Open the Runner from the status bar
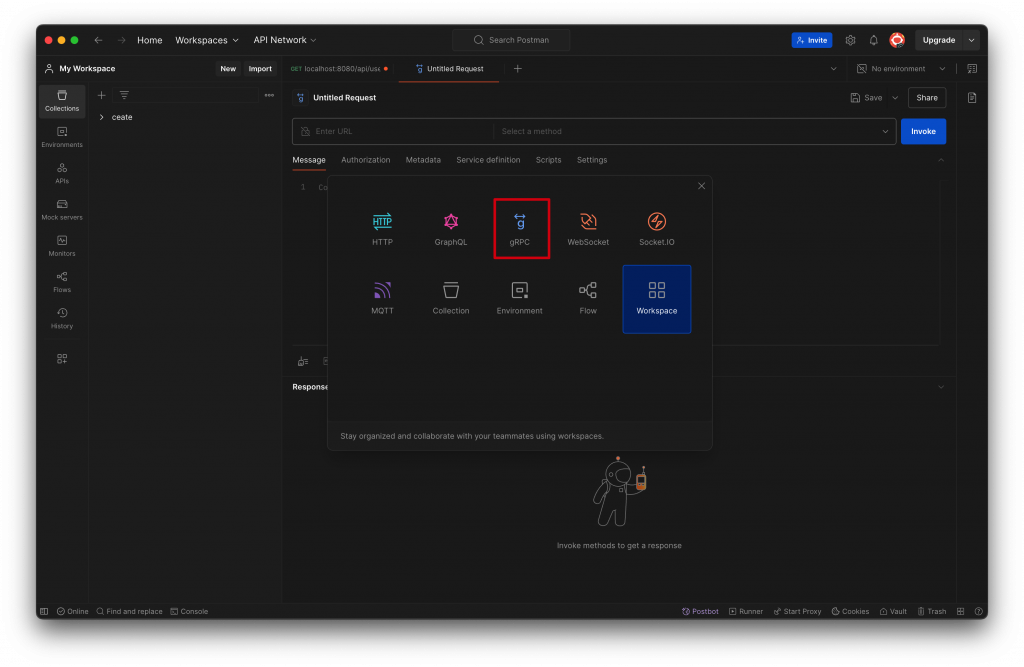The height and width of the screenshot is (667, 1024). (746, 611)
